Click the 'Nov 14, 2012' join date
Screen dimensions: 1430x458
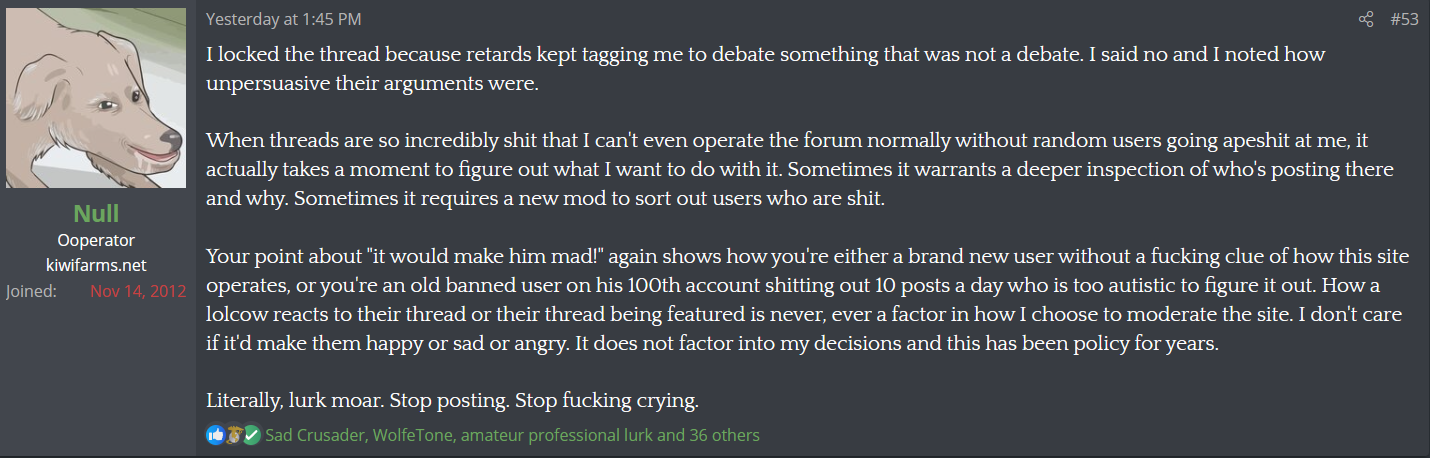(138, 292)
